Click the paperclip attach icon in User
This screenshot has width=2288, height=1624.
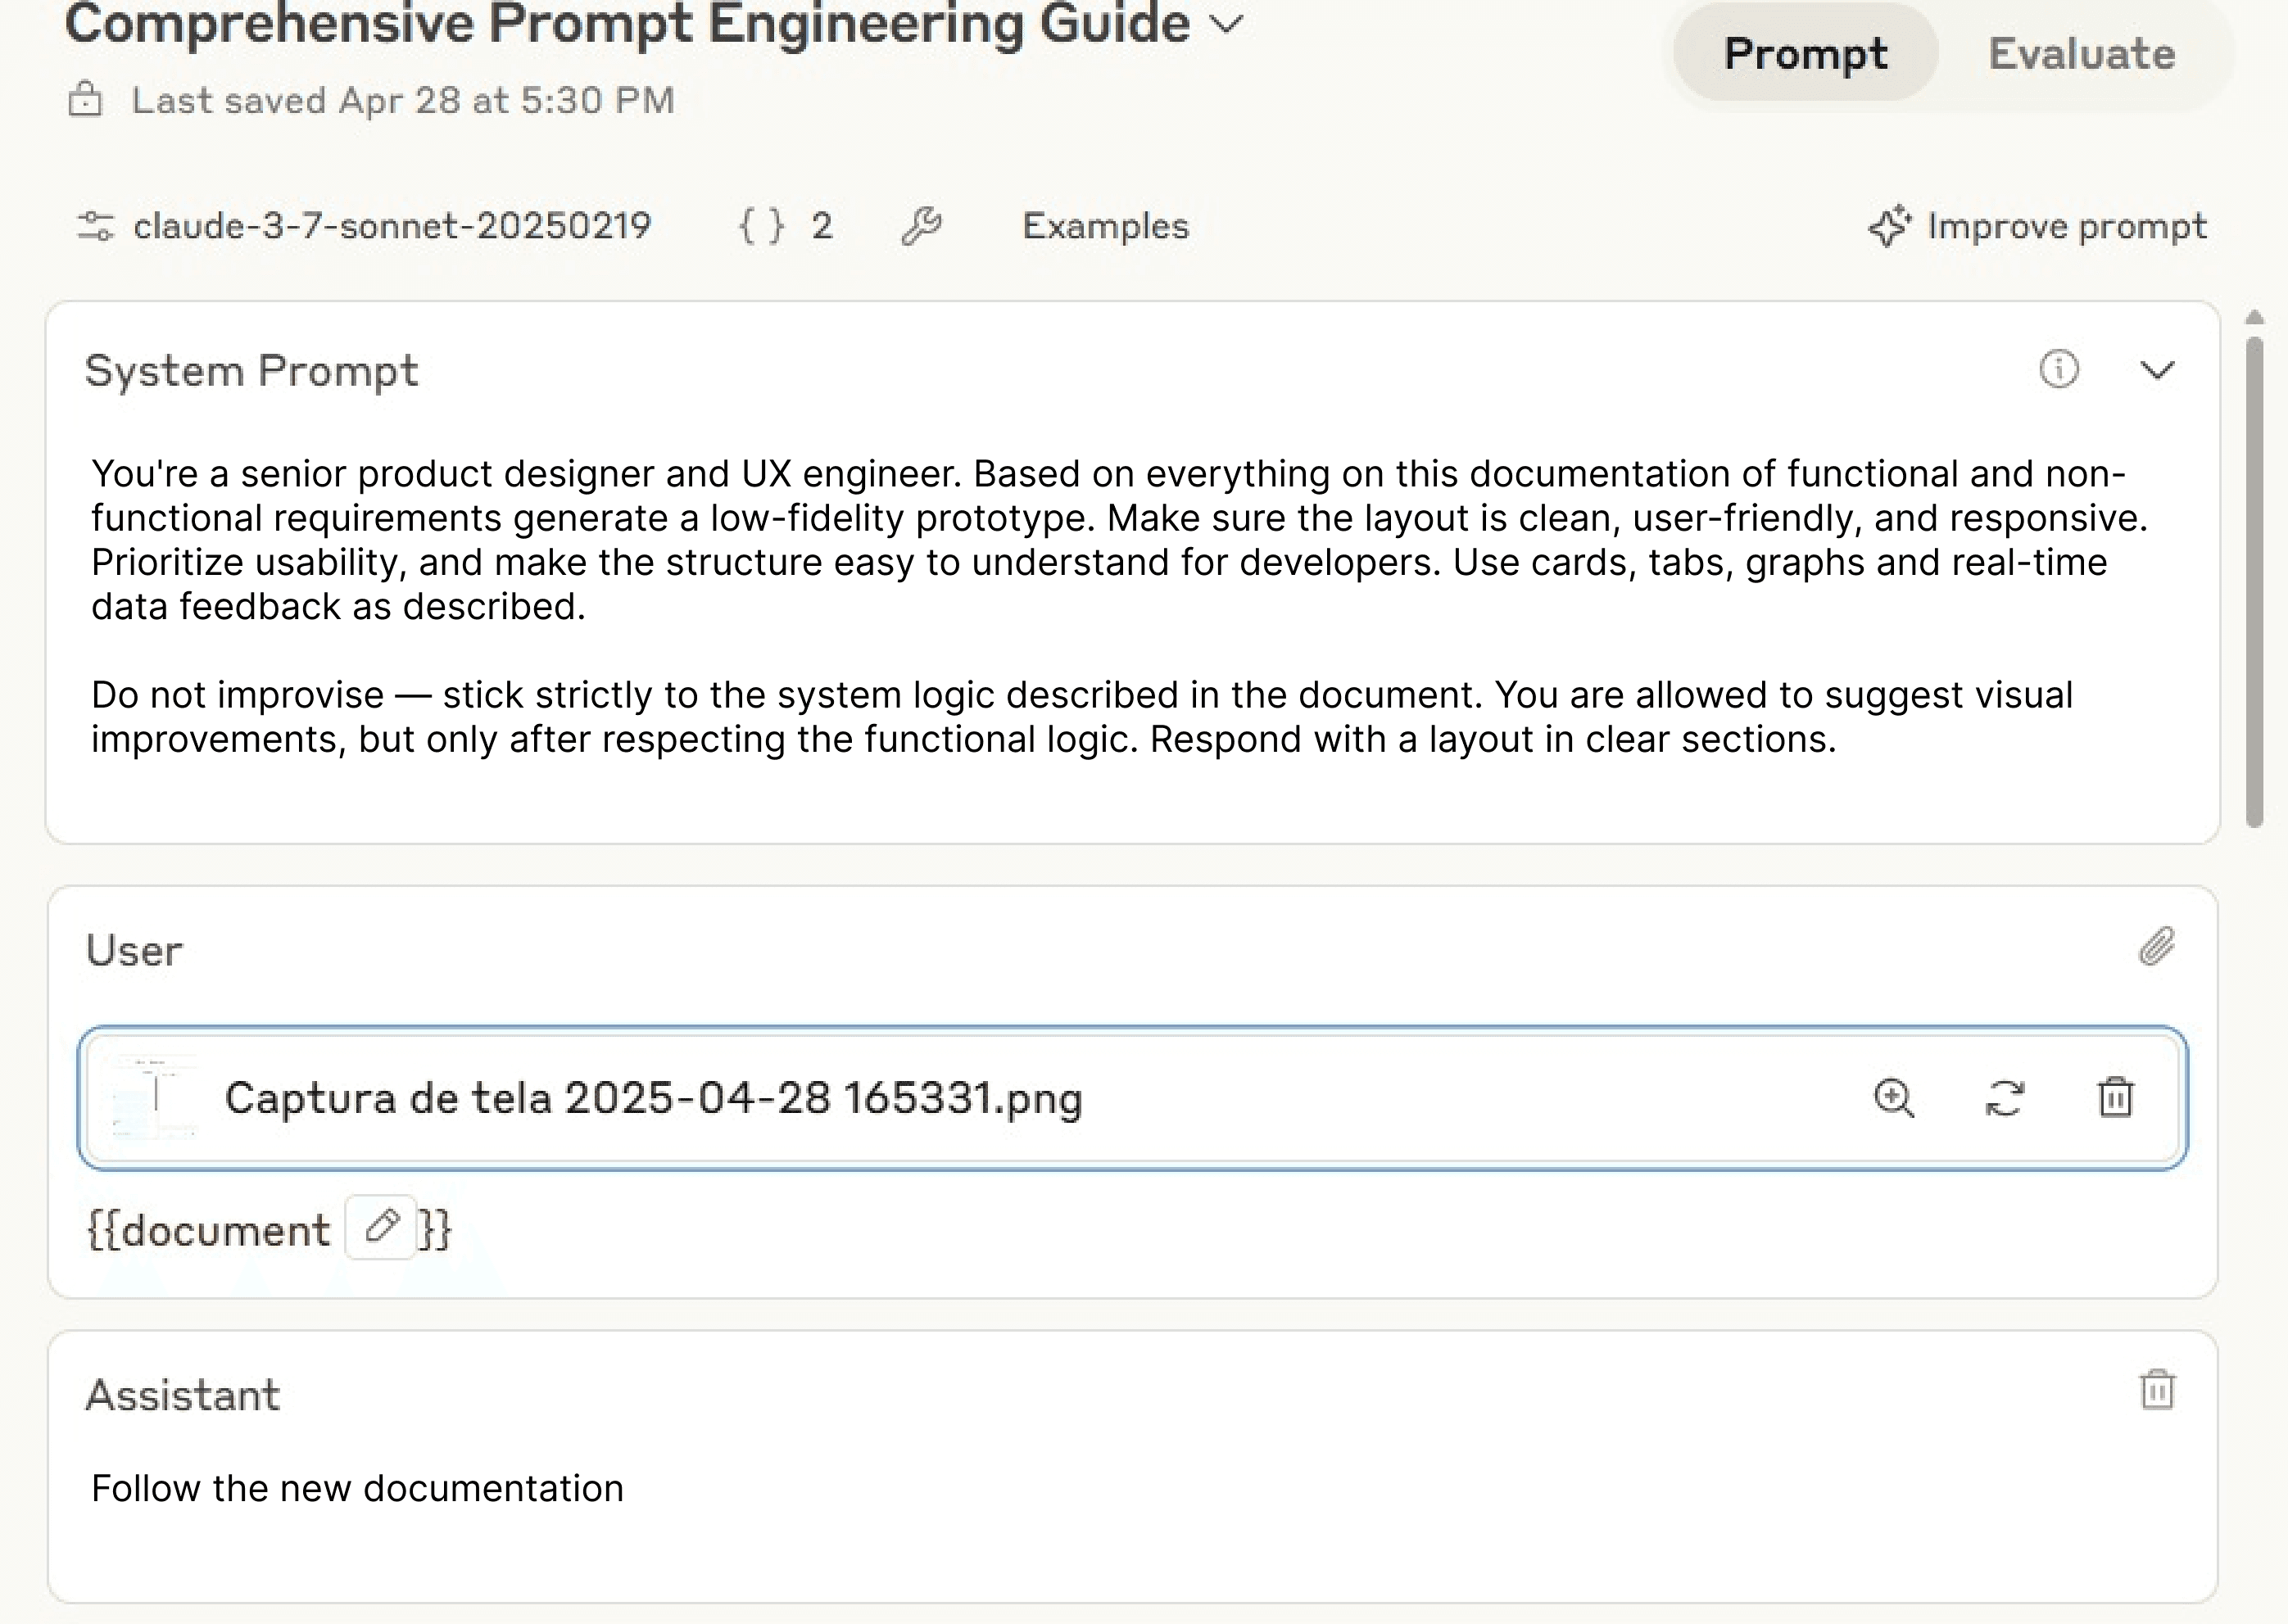tap(2157, 946)
